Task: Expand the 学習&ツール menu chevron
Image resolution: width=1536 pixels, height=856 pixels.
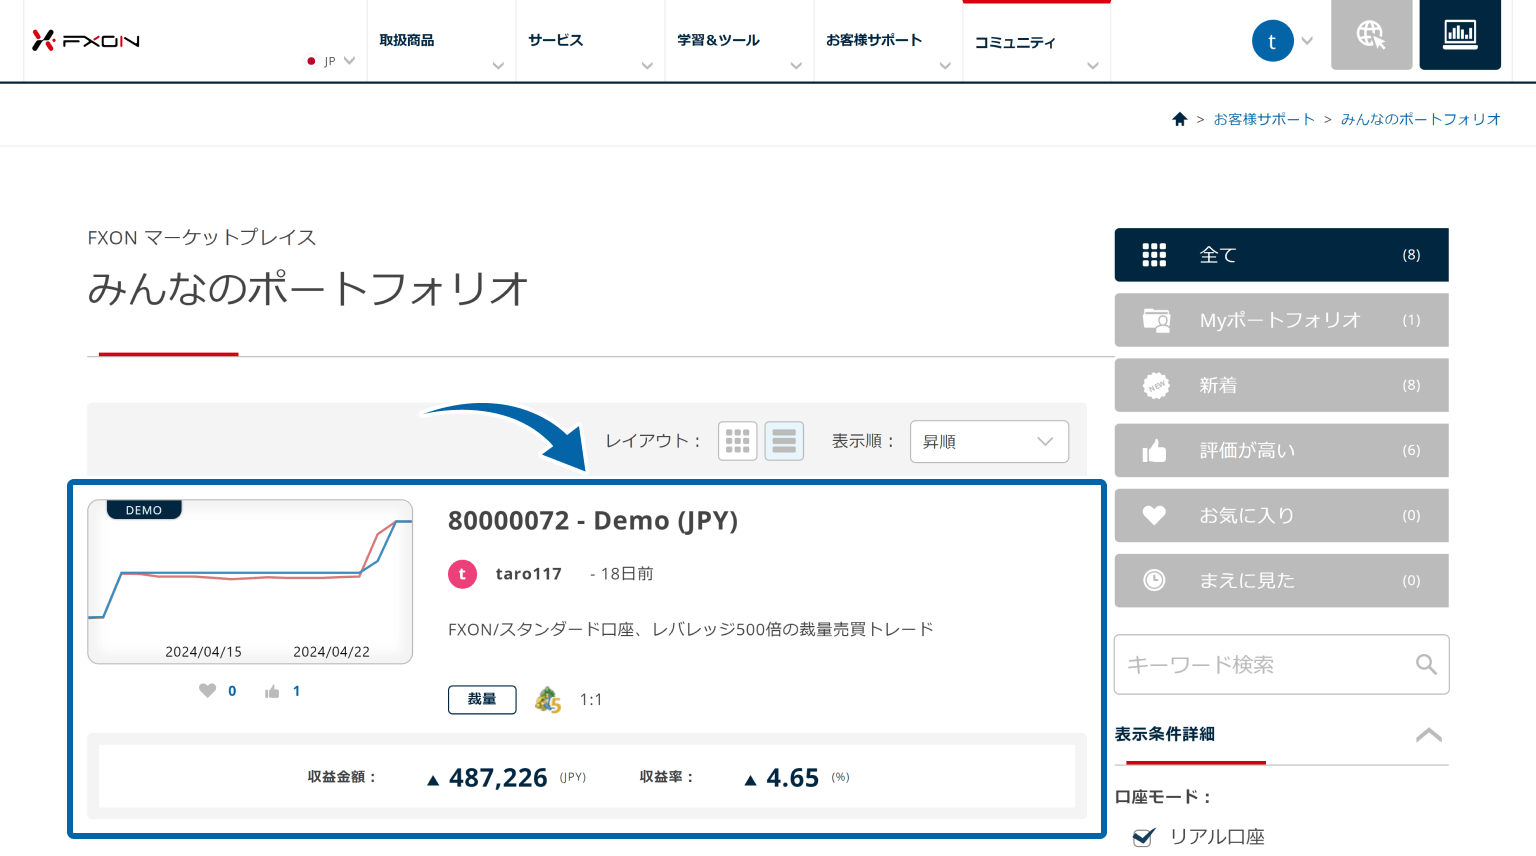Action: coord(796,66)
